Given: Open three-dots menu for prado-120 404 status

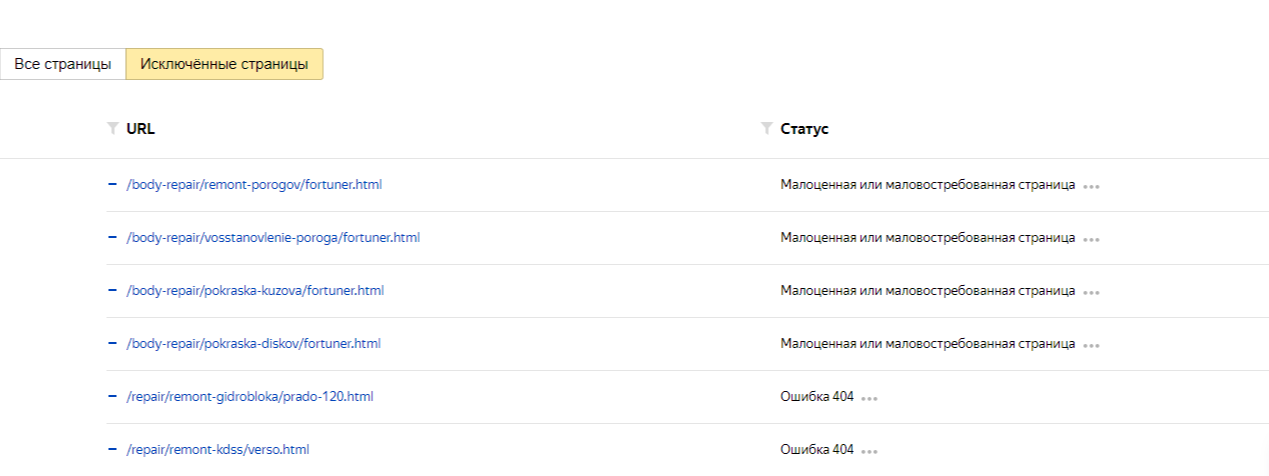Looking at the screenshot, I should tap(869, 398).
